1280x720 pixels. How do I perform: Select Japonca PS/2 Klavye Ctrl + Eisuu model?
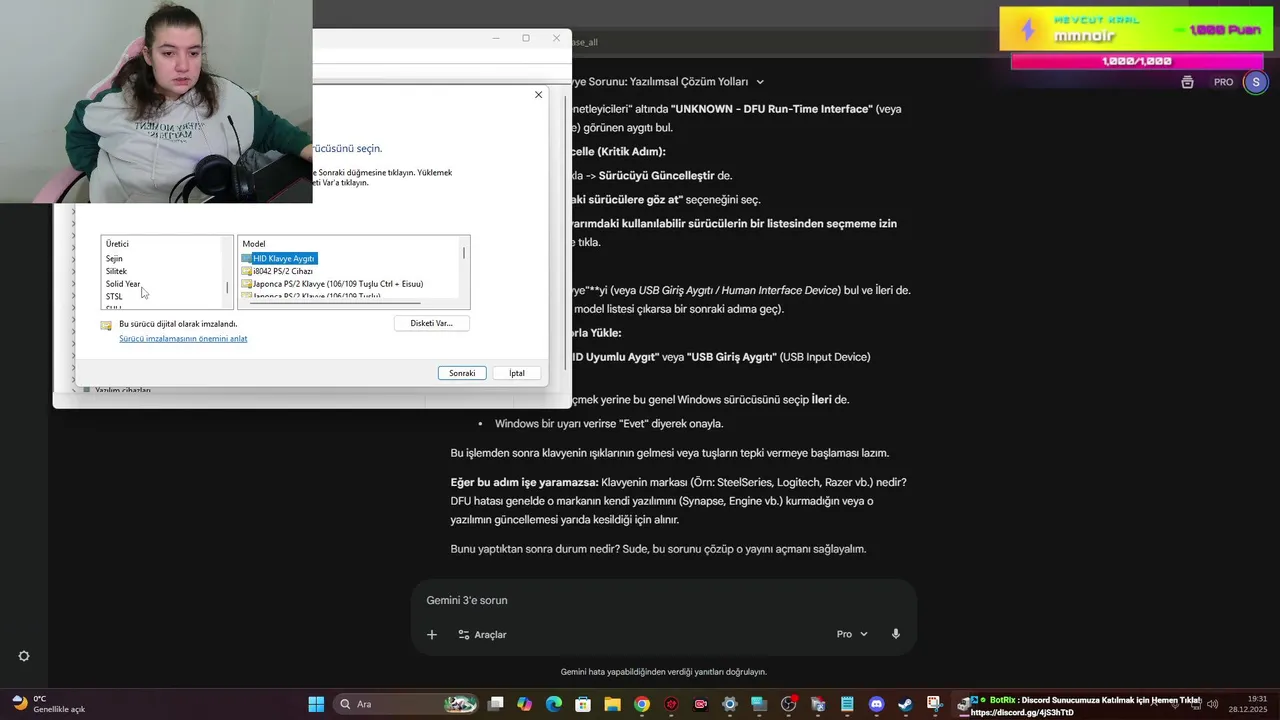tap(338, 284)
